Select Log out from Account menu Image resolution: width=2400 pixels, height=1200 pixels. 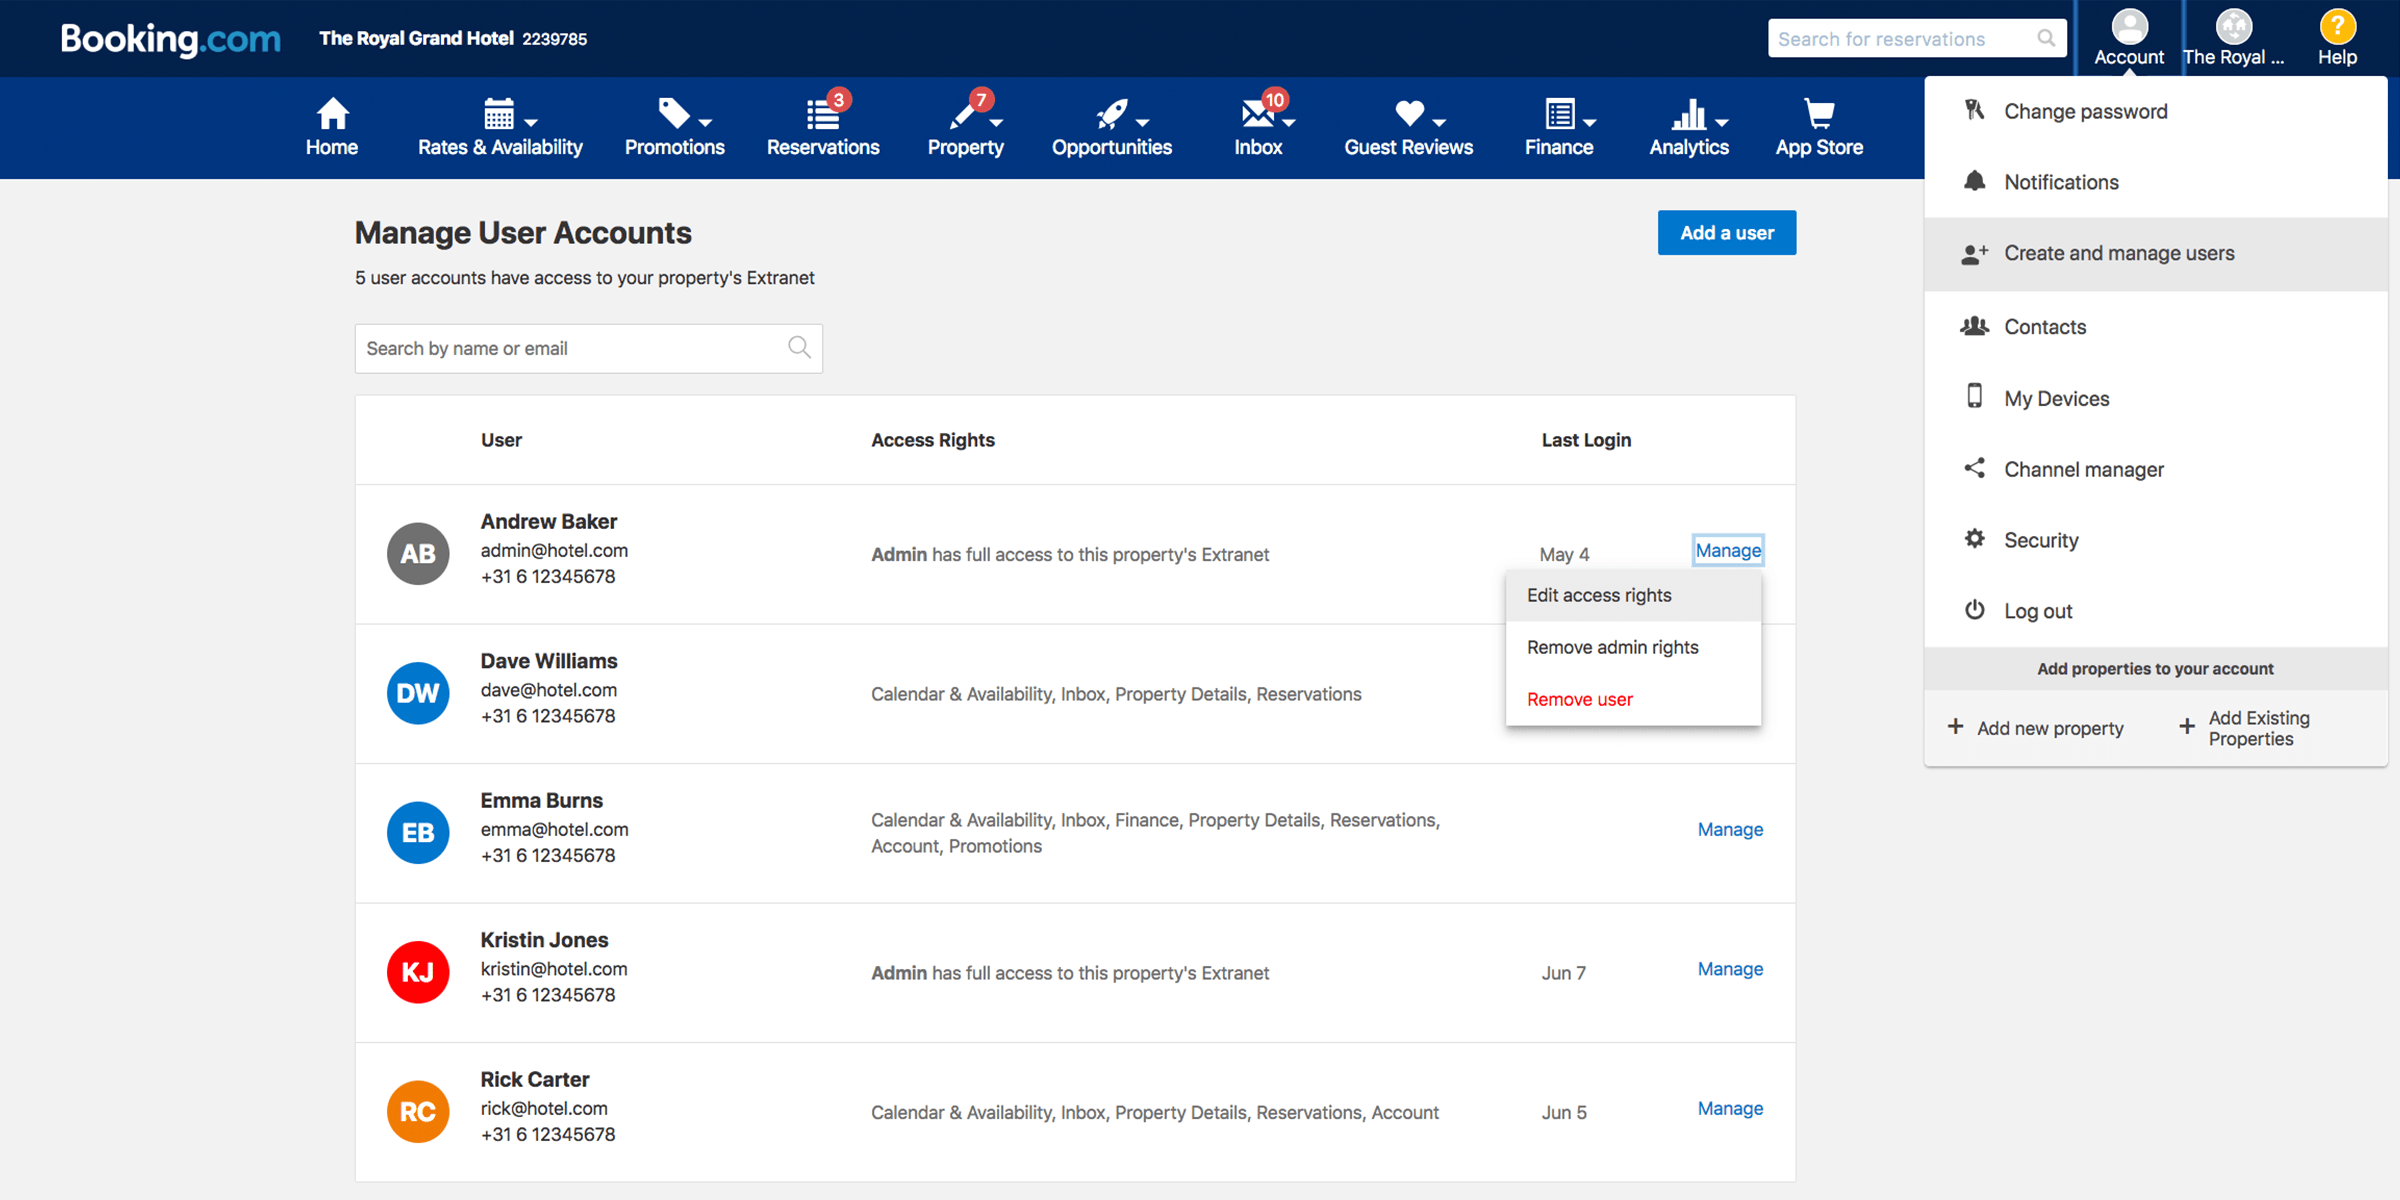tap(2037, 611)
